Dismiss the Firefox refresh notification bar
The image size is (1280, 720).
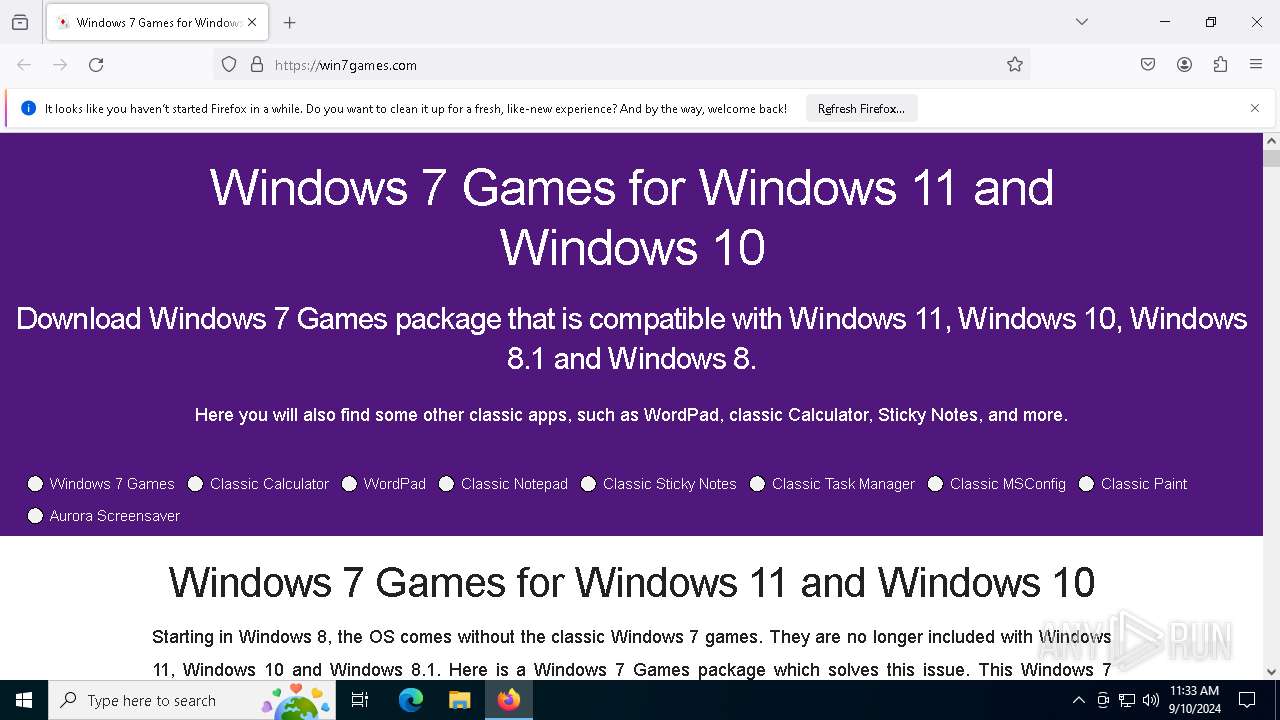(1255, 108)
